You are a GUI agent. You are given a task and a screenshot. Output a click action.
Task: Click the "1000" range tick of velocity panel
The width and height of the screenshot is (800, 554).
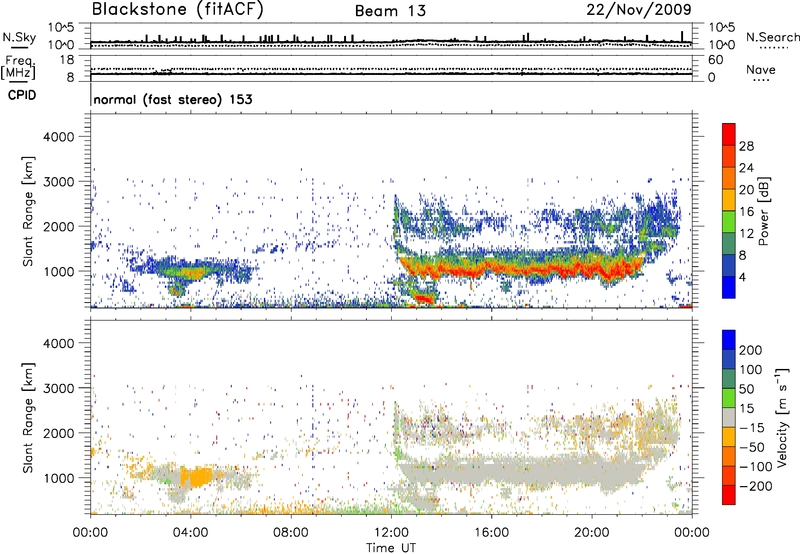pos(59,479)
